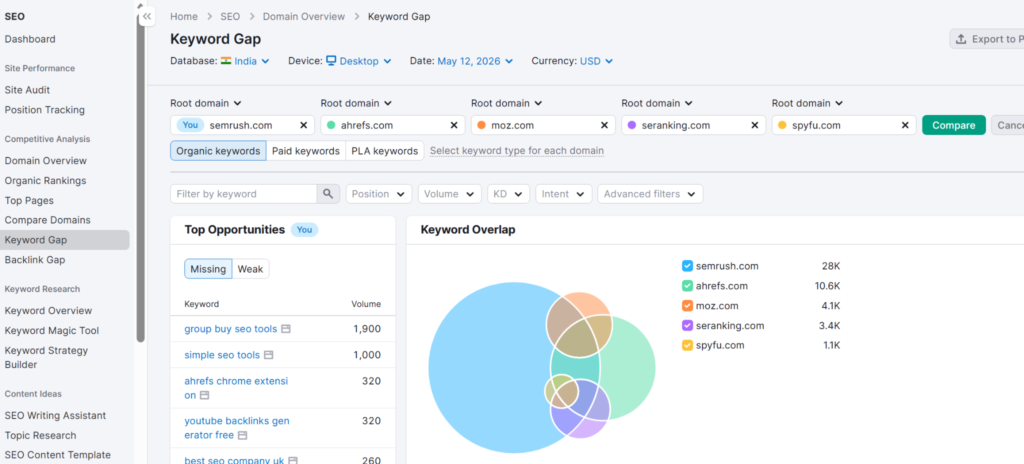Go to Domain Overview in the breadcrumb
The height and width of the screenshot is (464, 1024).
click(x=304, y=16)
